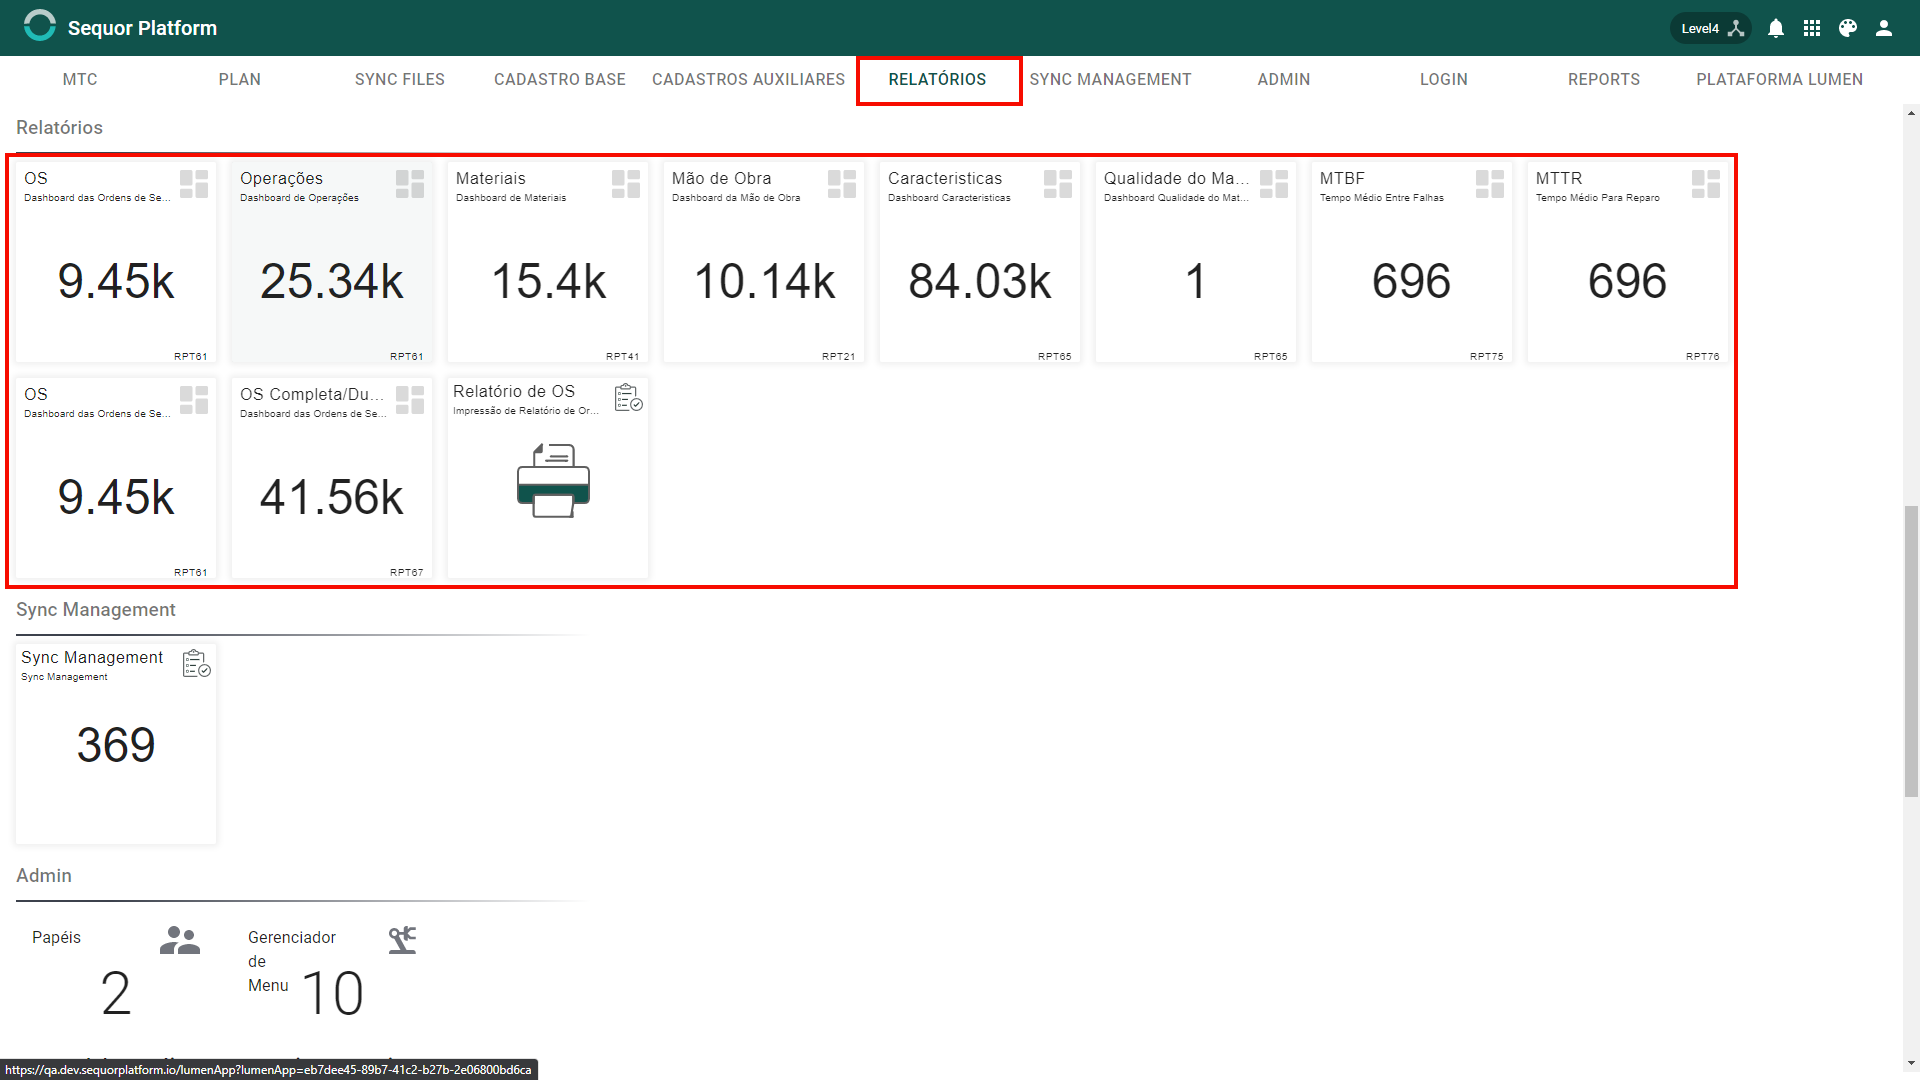Click dashboard icon on Materiais card
This screenshot has height=1080, width=1920.
(626, 184)
